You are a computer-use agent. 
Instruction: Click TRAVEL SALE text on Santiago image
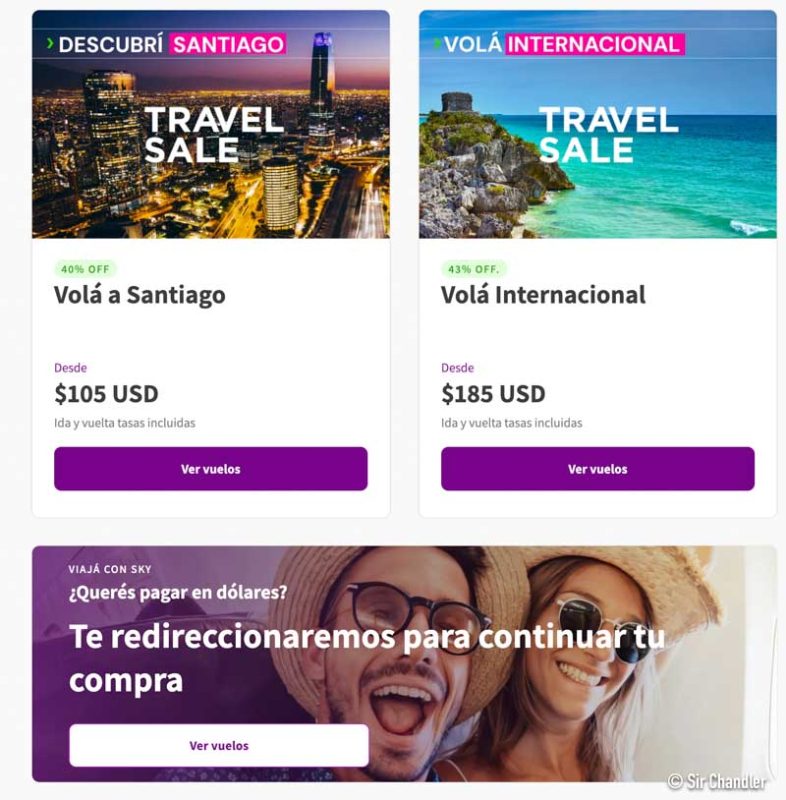[x=214, y=135]
